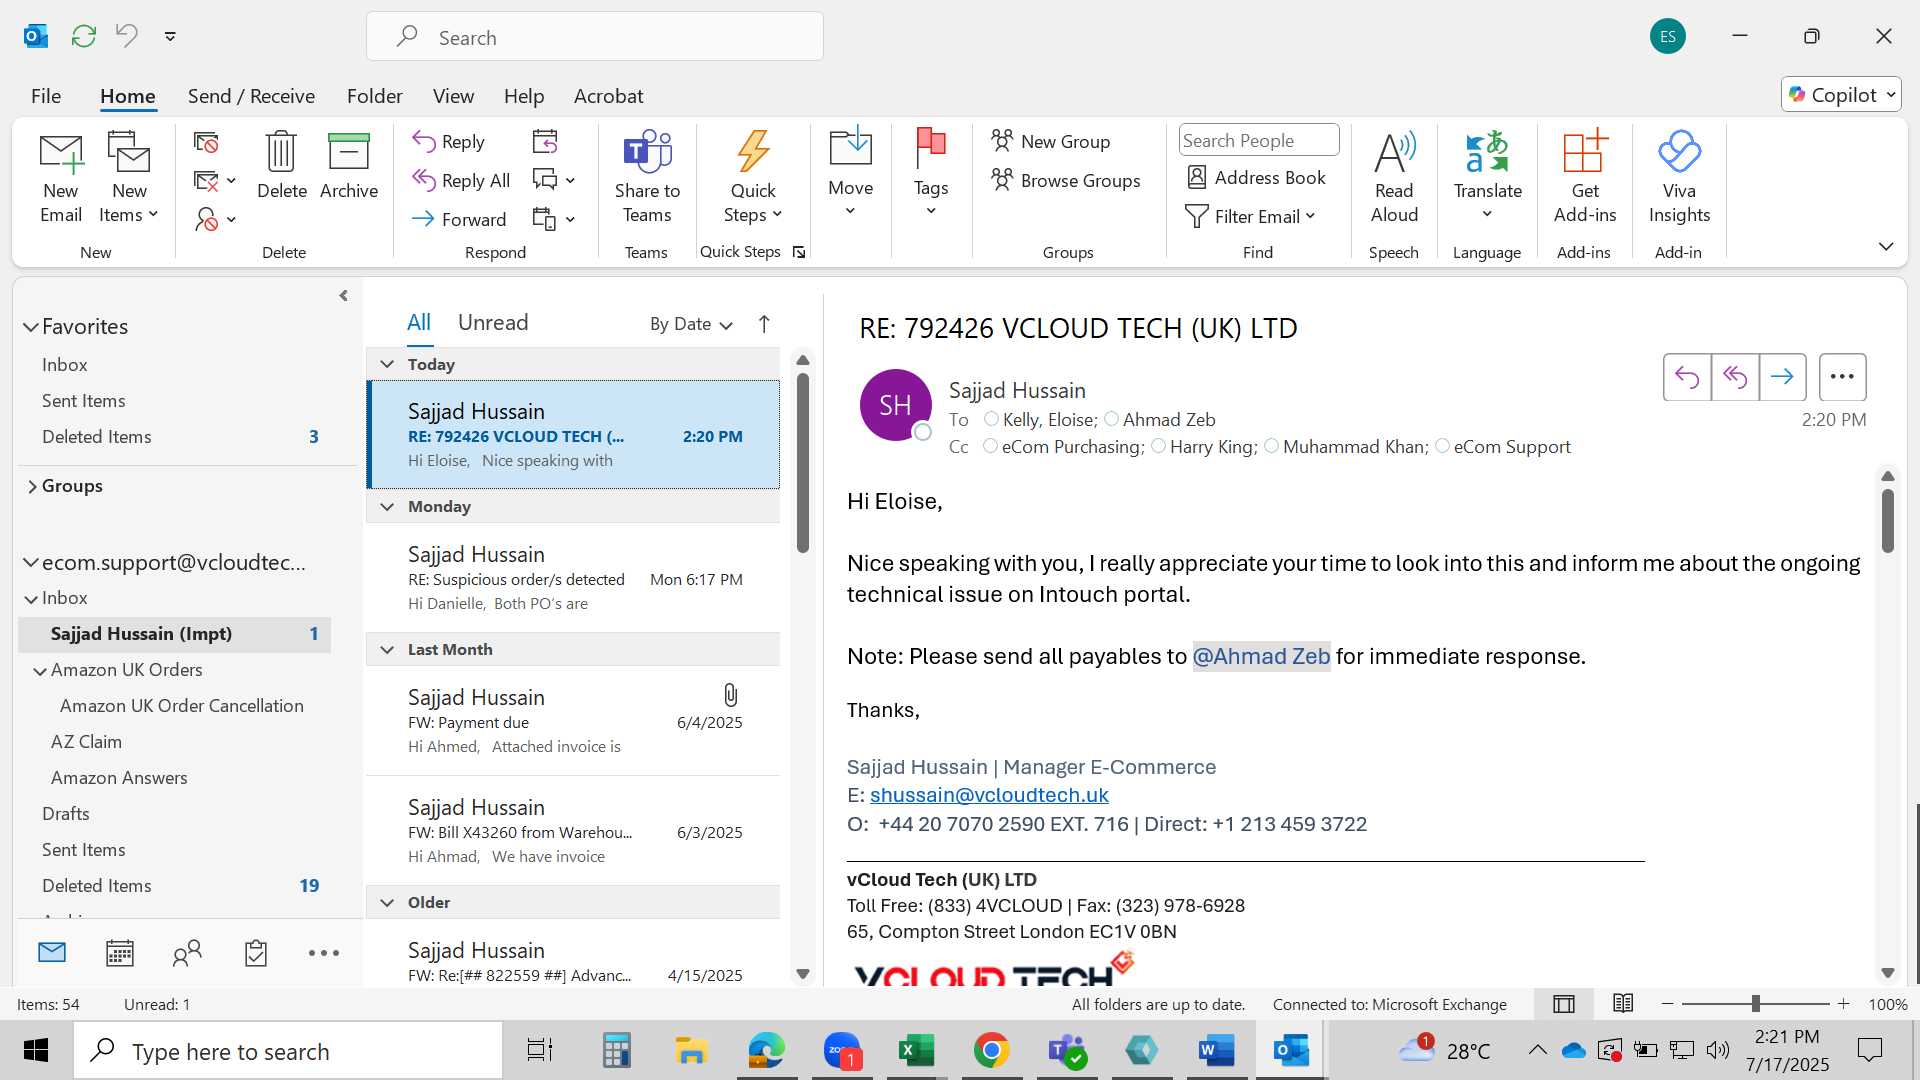Click the main Search box
Image resolution: width=1920 pixels, height=1080 pixels.
click(595, 37)
